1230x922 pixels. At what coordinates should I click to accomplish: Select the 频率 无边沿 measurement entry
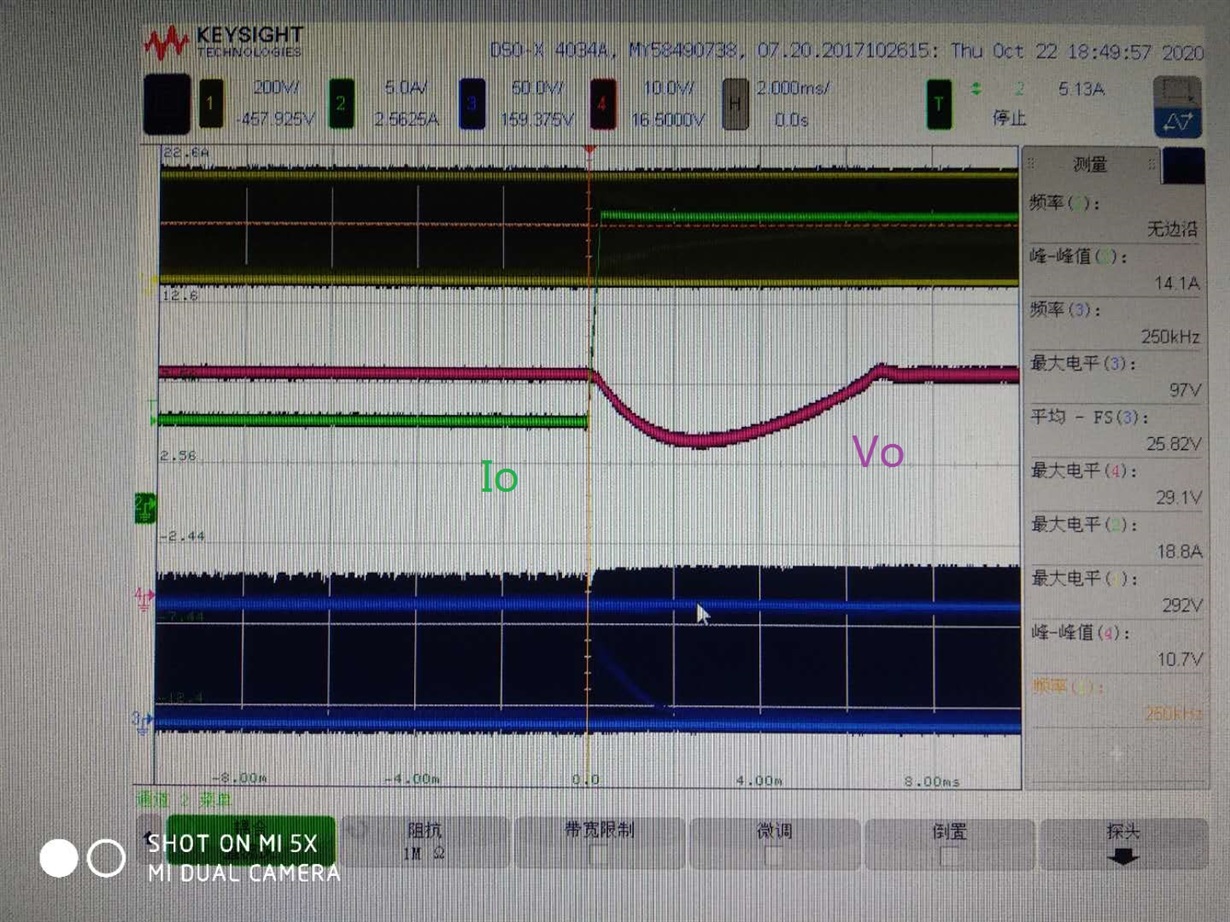(1115, 215)
